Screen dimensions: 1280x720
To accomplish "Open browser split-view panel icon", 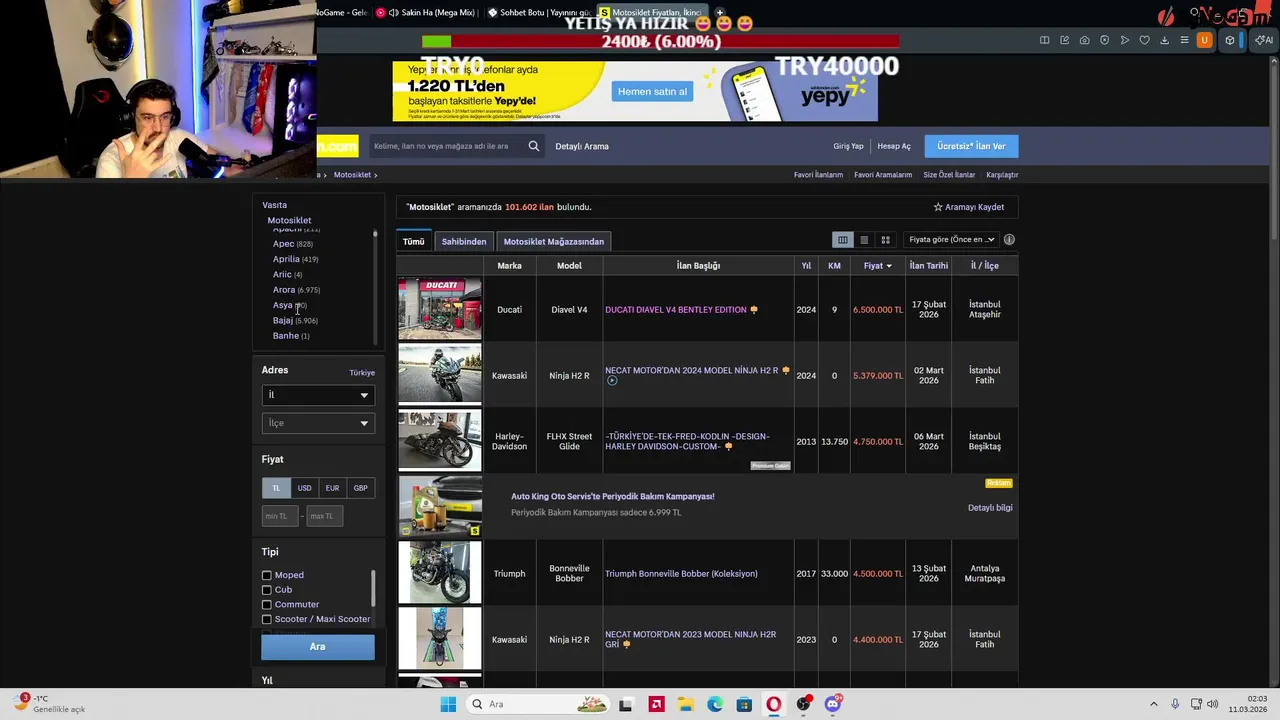I will click(x=1045, y=40).
